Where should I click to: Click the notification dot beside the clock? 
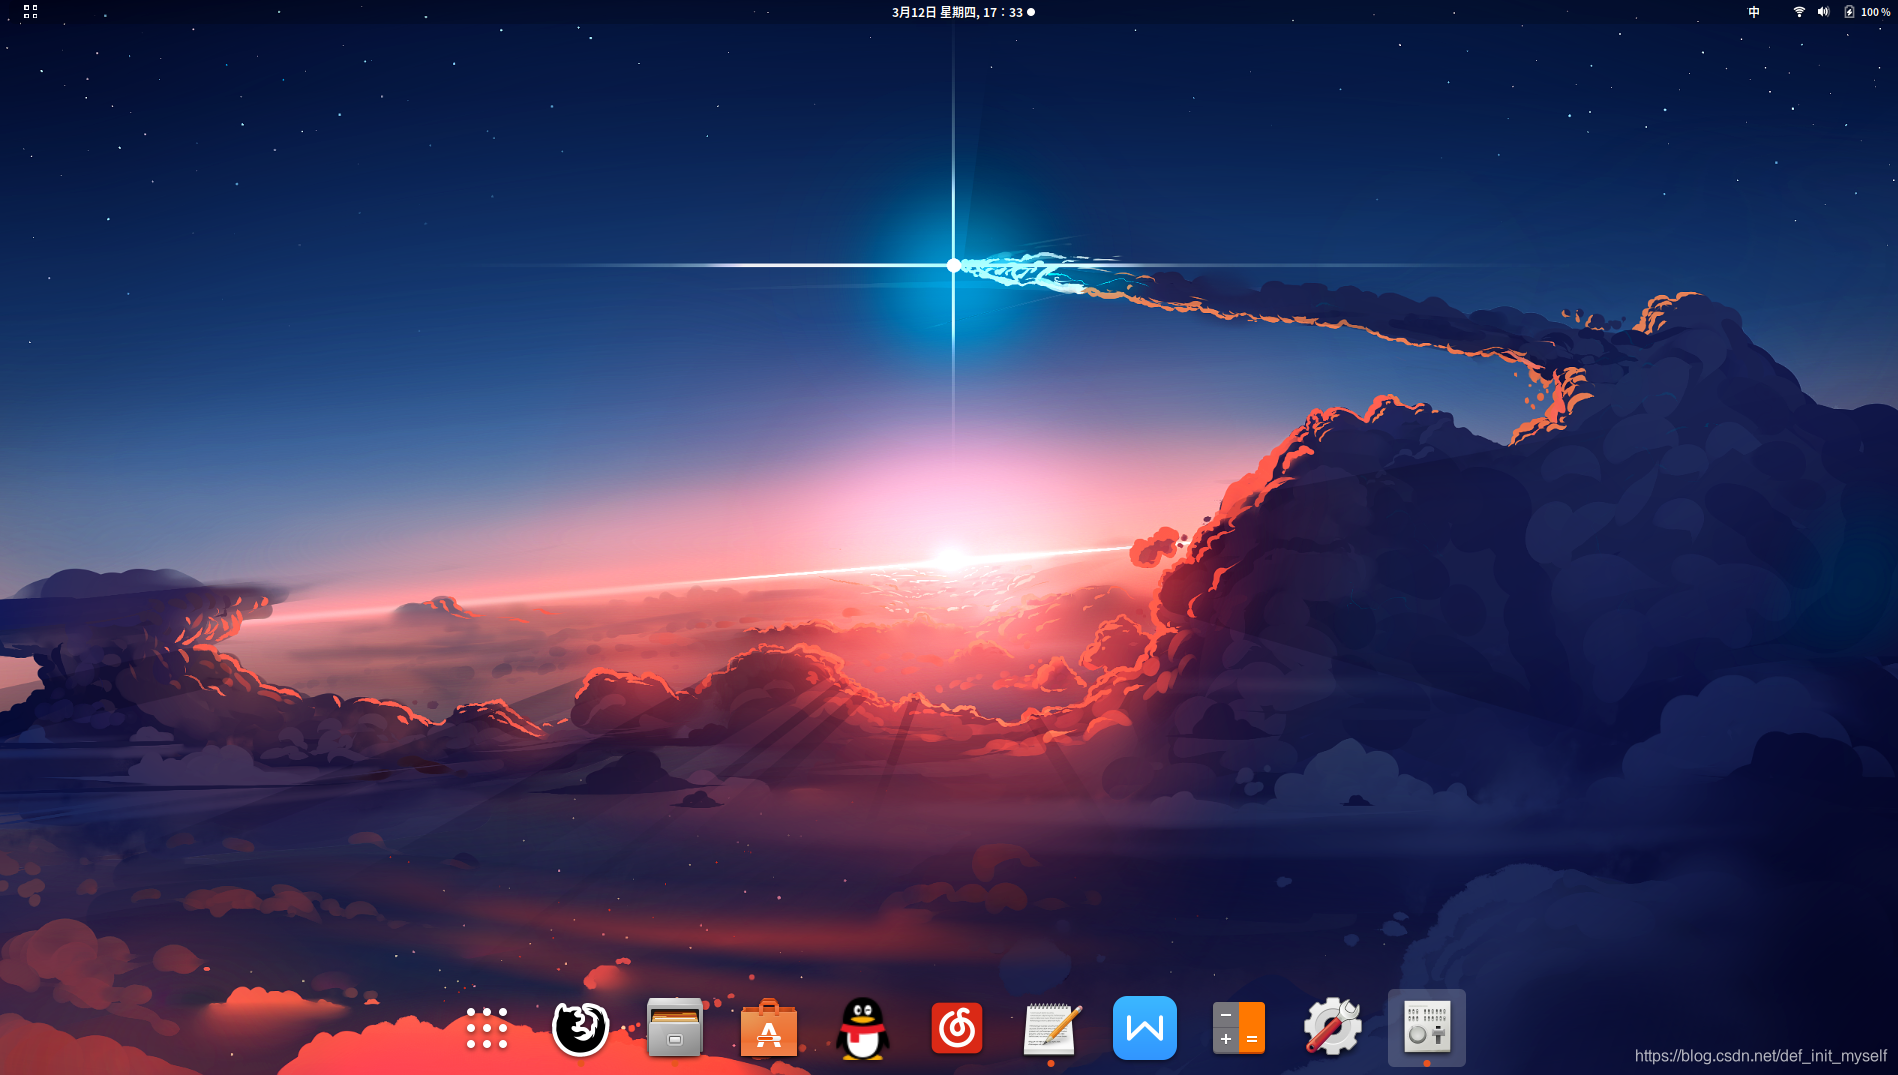pyautogui.click(x=1031, y=12)
